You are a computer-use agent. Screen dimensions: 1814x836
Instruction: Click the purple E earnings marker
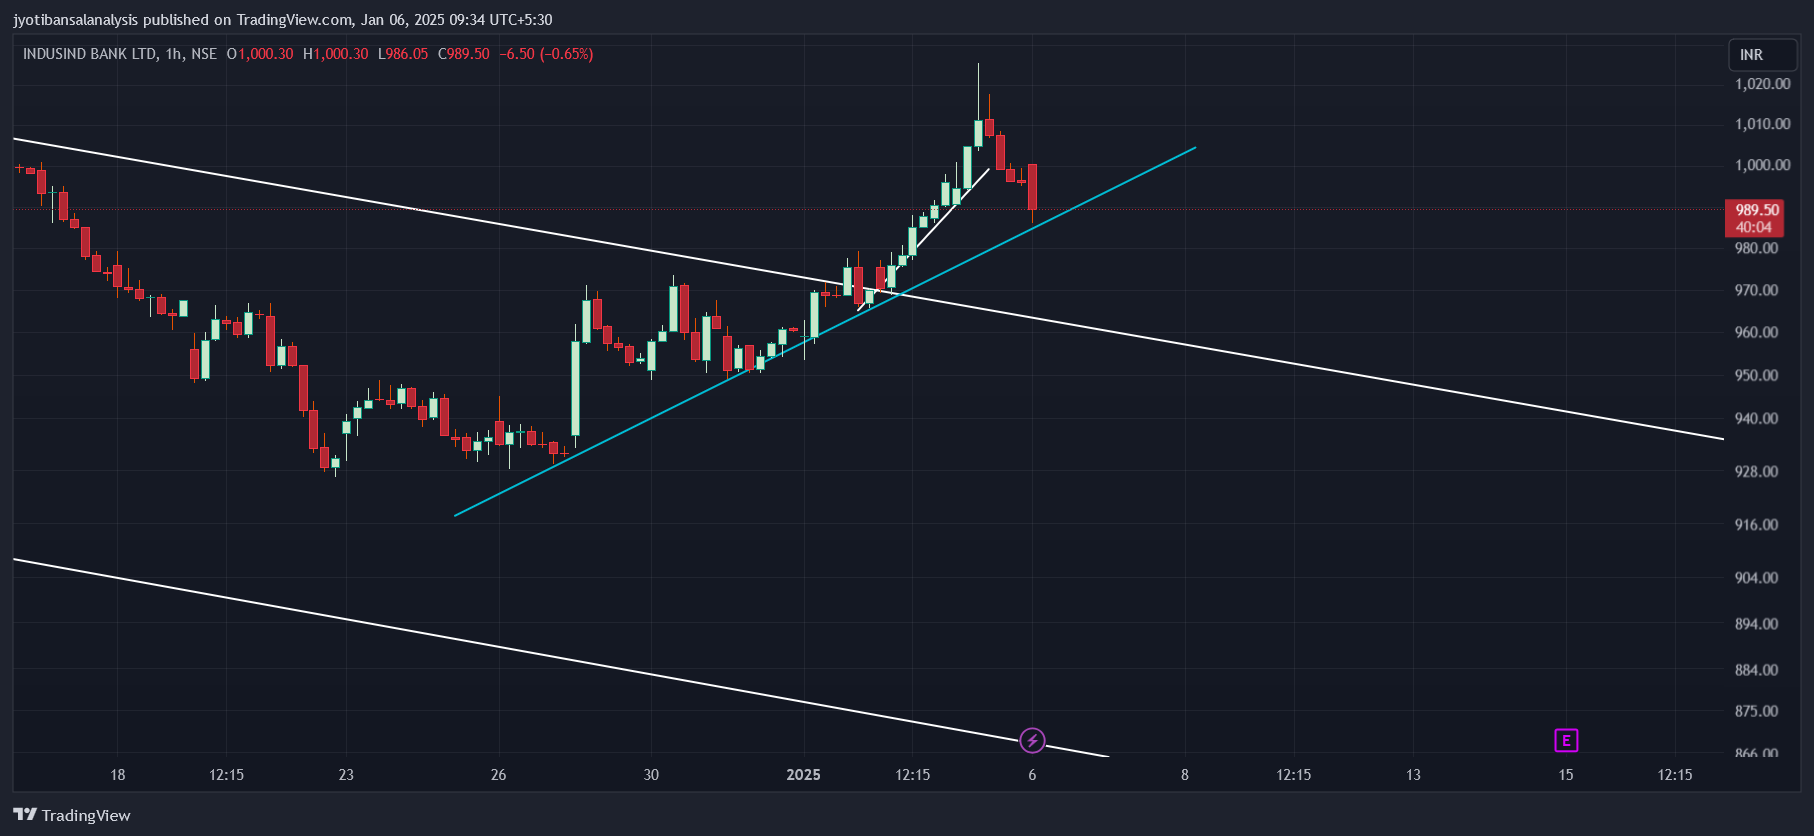pos(1566,740)
